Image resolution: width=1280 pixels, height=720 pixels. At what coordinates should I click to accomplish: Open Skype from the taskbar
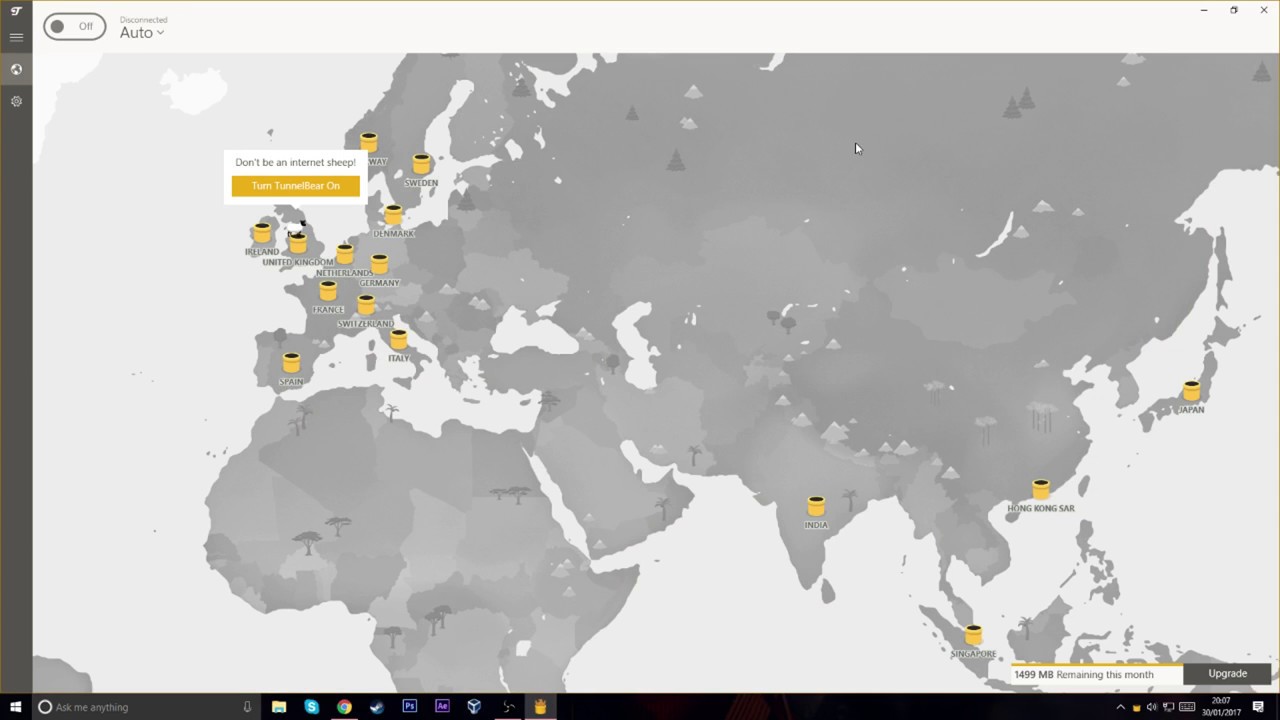312,707
